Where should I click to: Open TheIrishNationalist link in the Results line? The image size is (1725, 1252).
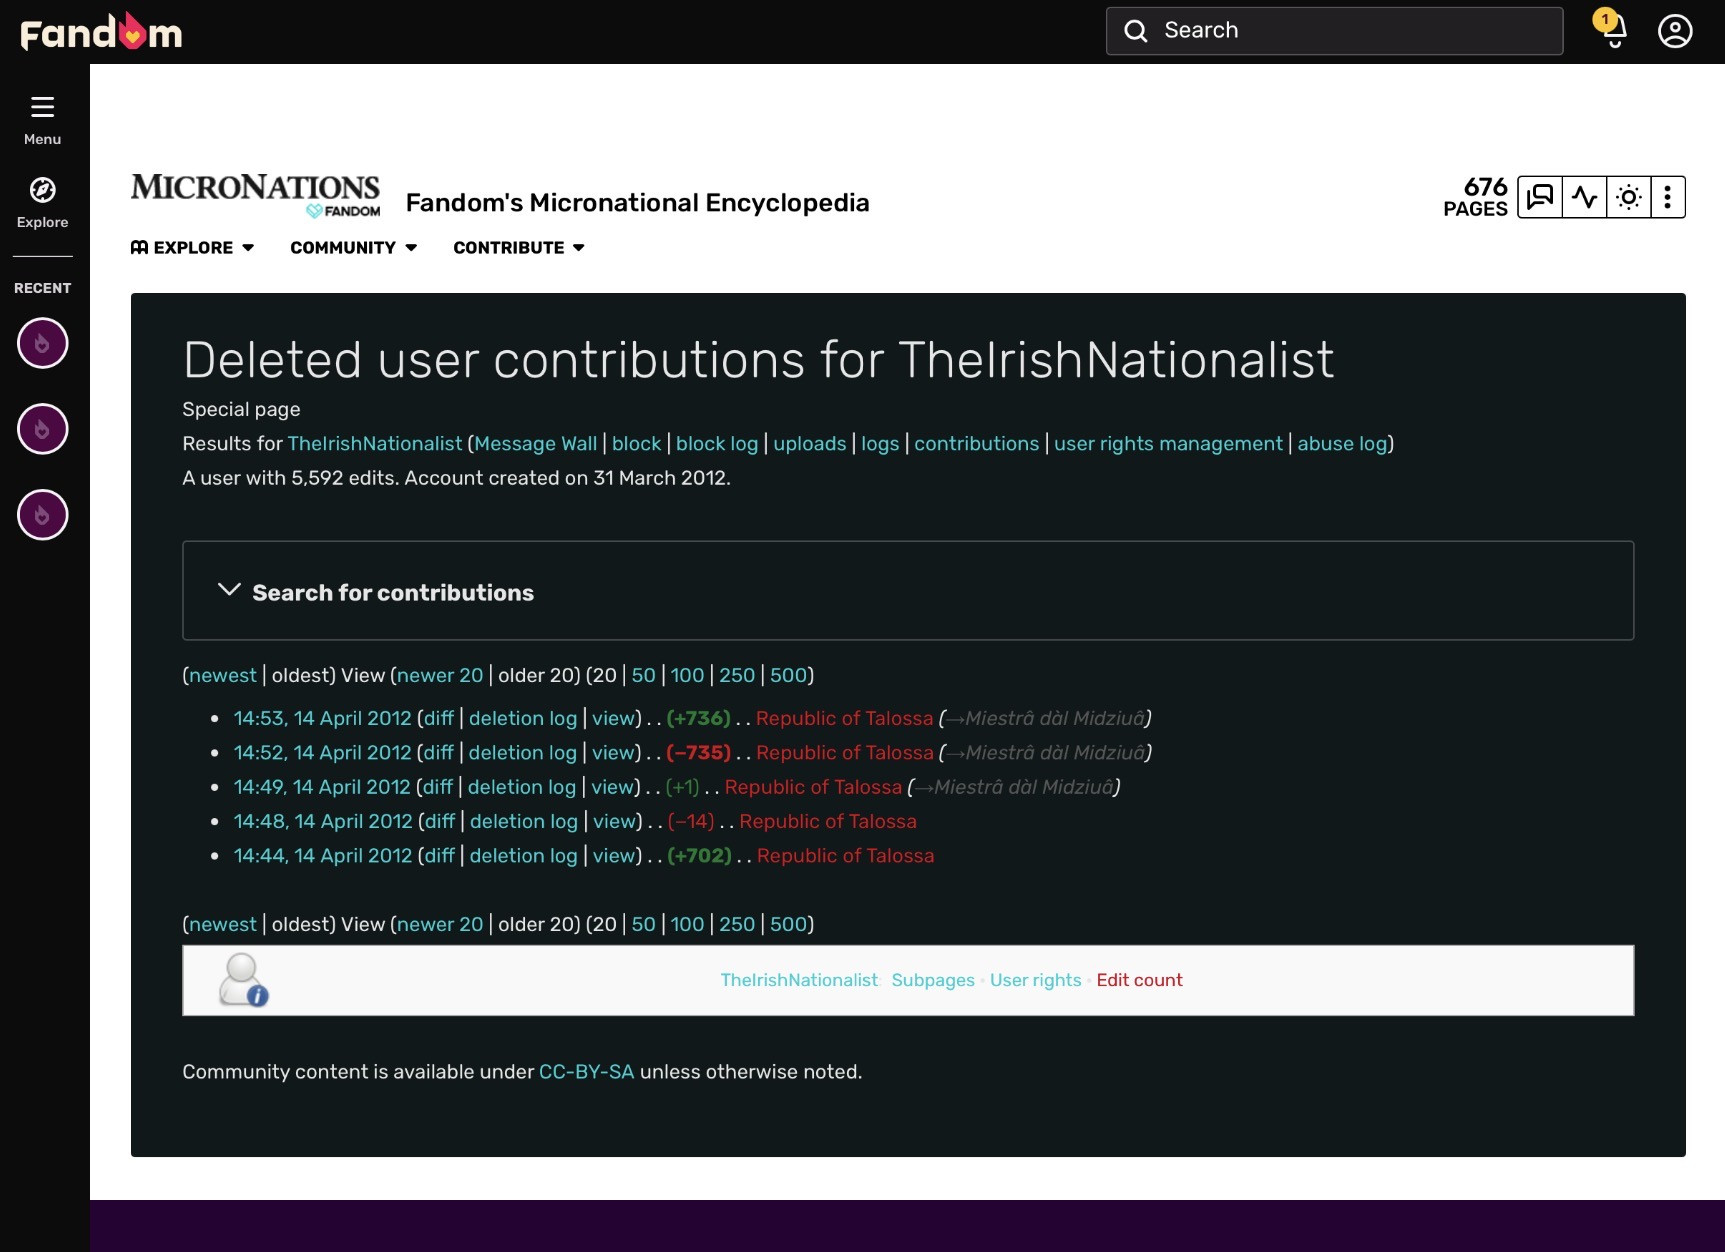point(375,444)
